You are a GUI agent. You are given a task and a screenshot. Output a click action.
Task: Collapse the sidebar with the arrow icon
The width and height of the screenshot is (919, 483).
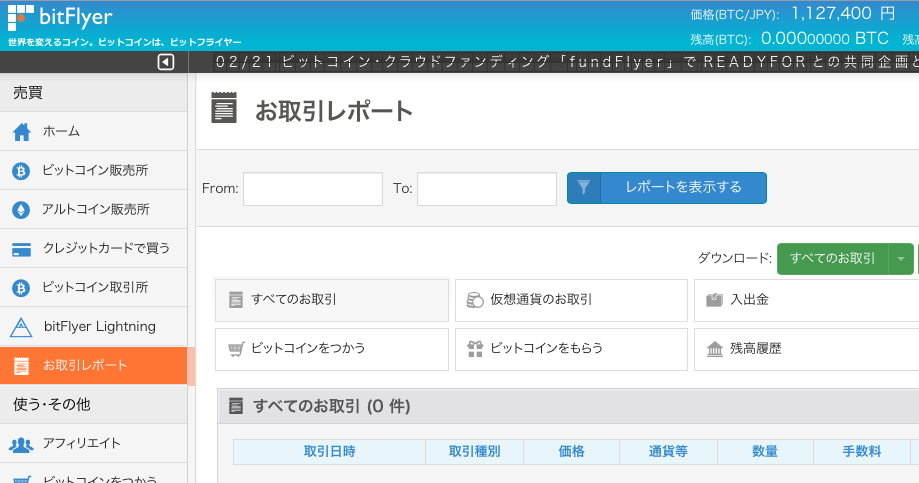pos(166,62)
